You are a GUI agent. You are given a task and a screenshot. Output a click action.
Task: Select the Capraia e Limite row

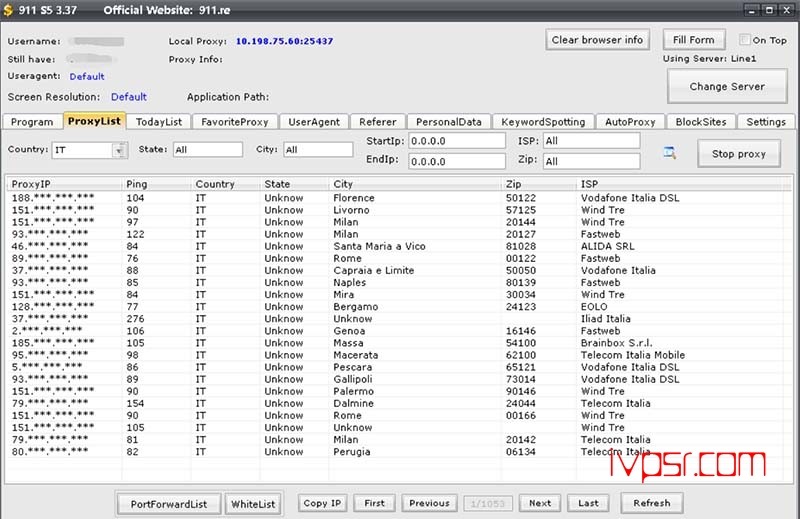pos(398,270)
